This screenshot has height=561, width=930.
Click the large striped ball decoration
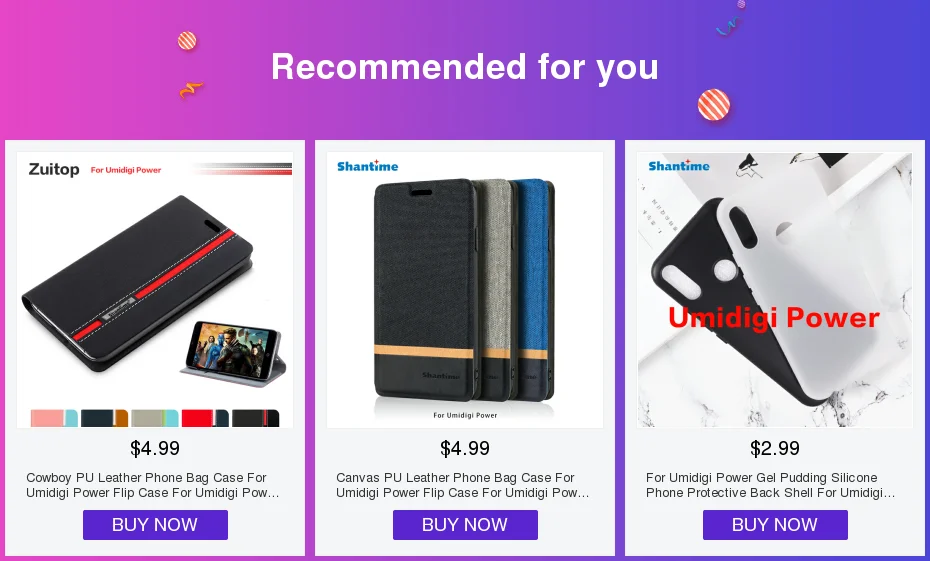pyautogui.click(x=714, y=105)
